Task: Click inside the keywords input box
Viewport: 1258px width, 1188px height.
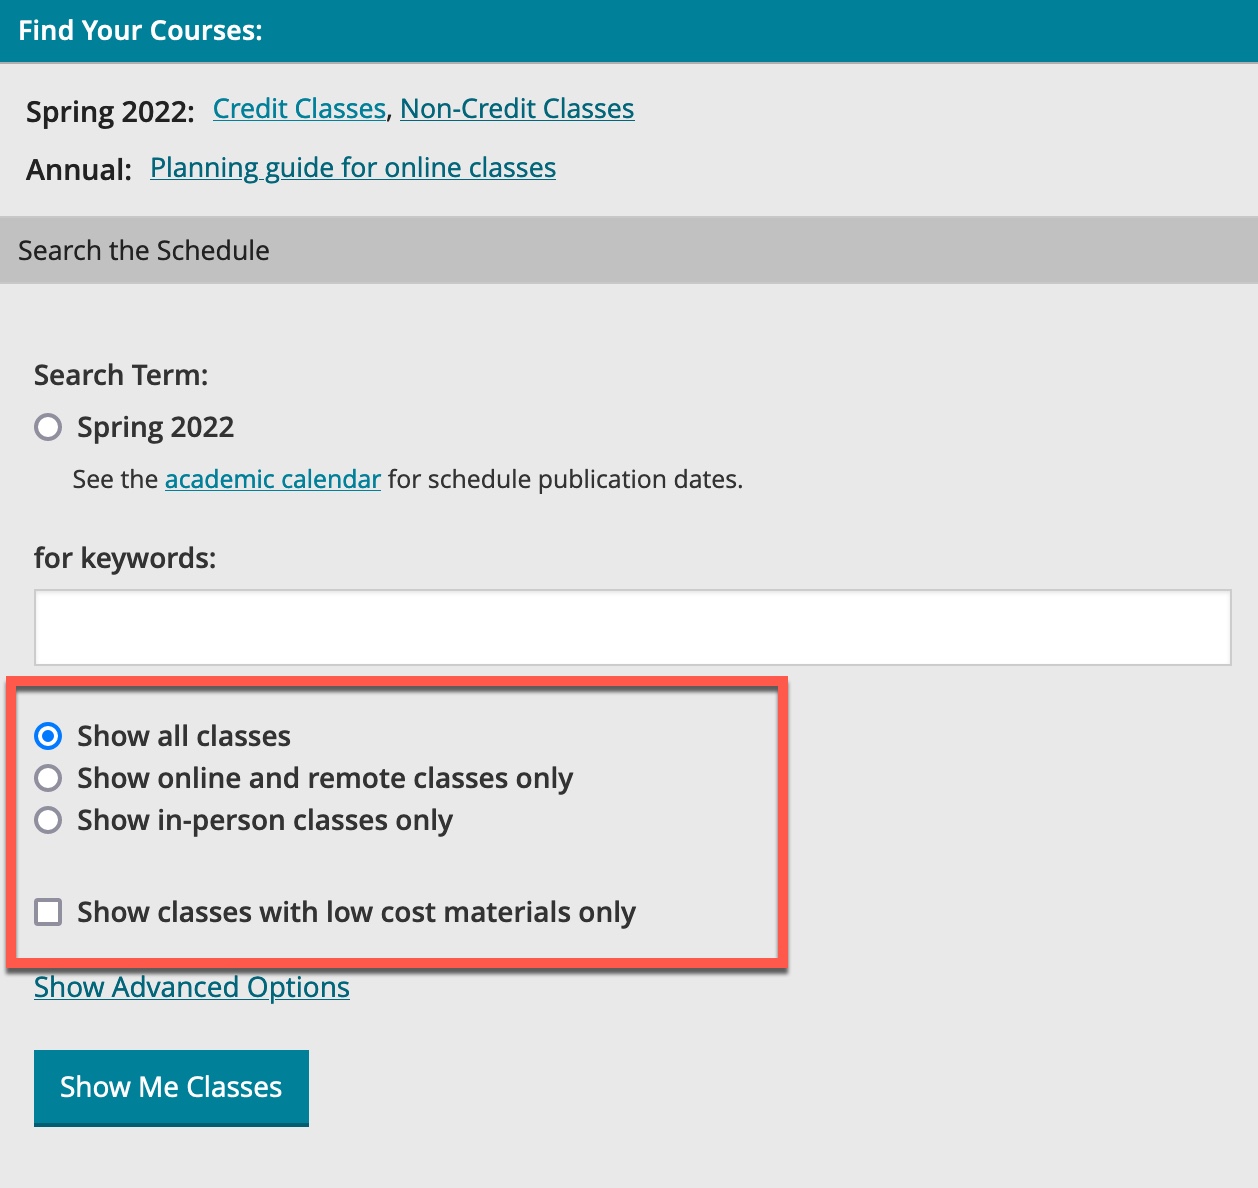Action: tap(630, 626)
